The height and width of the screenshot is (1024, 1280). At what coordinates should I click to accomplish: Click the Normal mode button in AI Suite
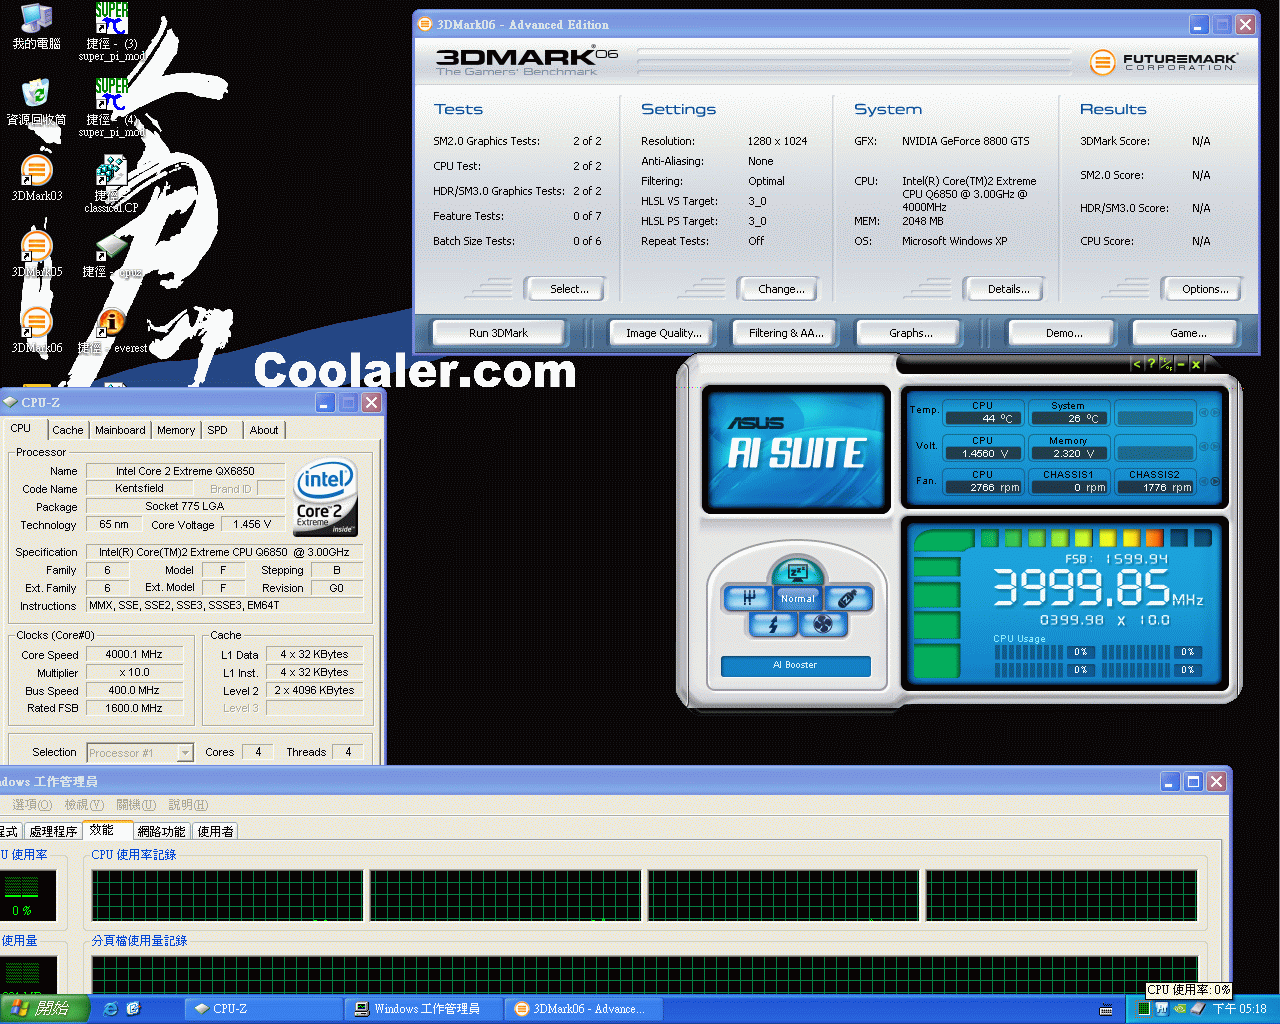tap(797, 599)
